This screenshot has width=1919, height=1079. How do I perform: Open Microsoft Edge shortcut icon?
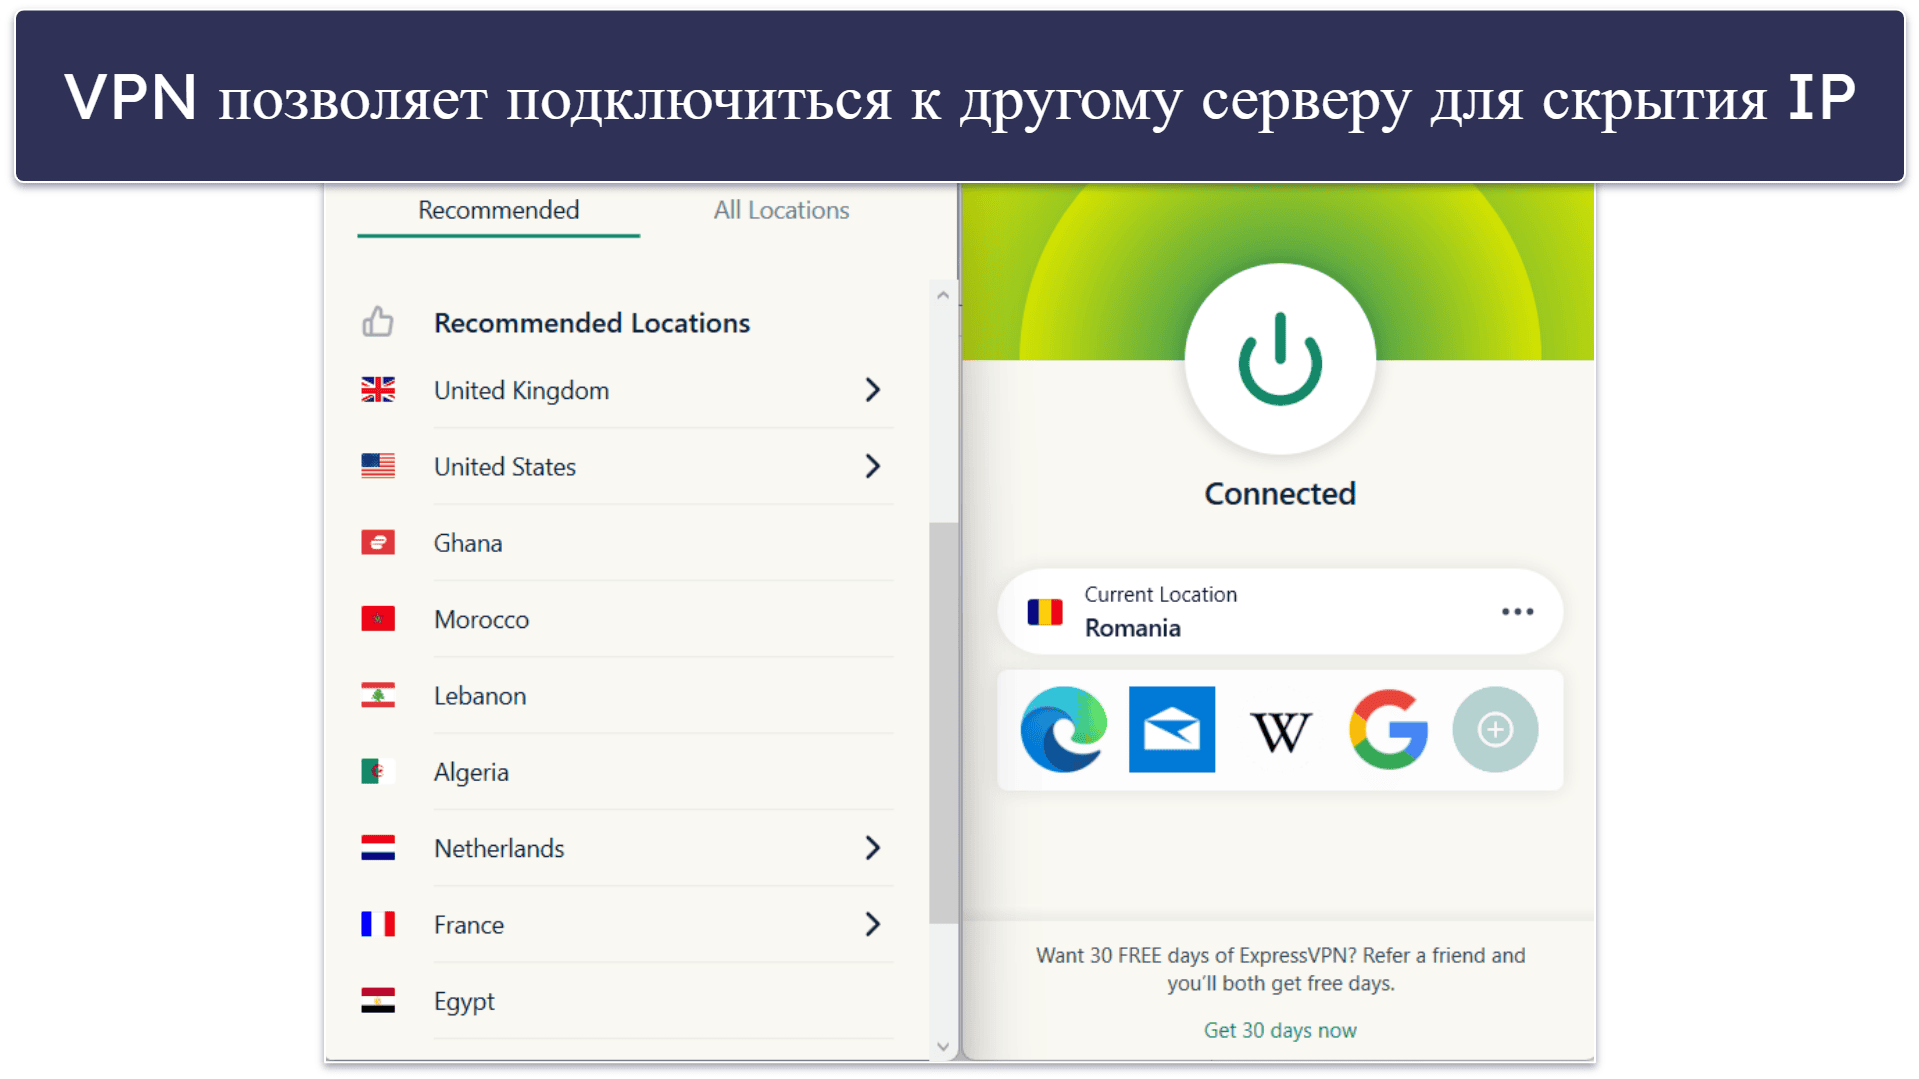tap(1064, 729)
